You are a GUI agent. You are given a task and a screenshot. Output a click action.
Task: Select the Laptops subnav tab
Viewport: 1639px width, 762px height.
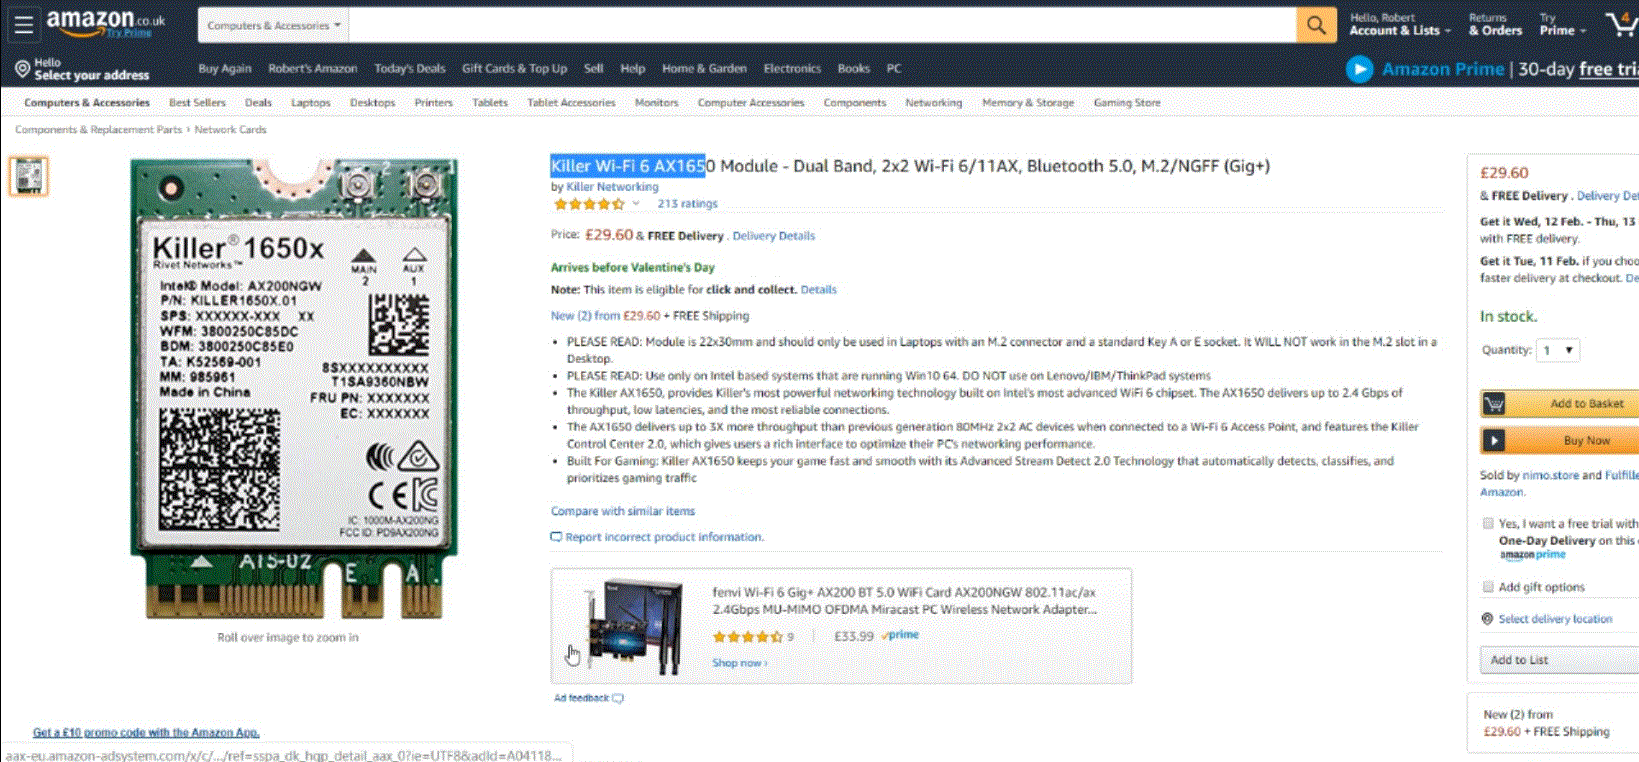pyautogui.click(x=311, y=103)
